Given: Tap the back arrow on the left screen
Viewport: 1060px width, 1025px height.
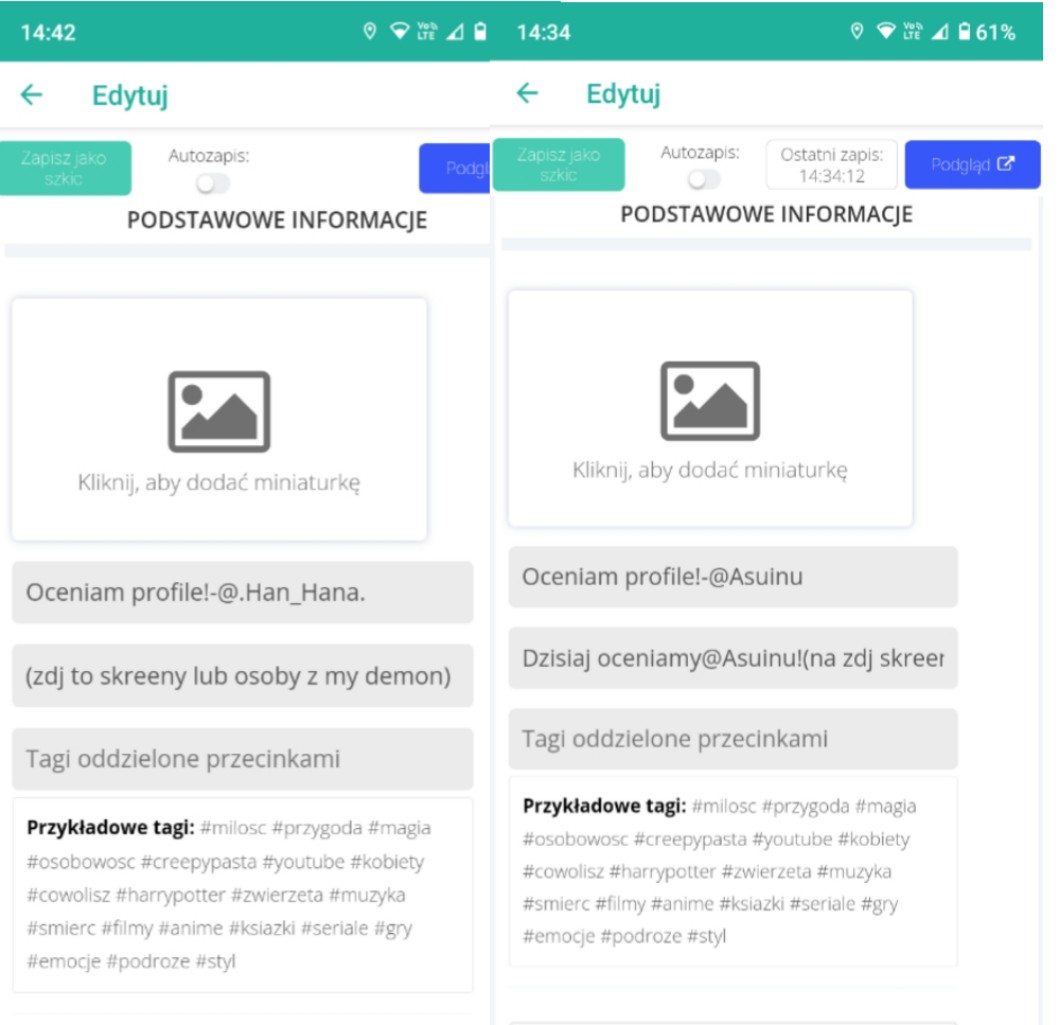Looking at the screenshot, I should click(32, 95).
